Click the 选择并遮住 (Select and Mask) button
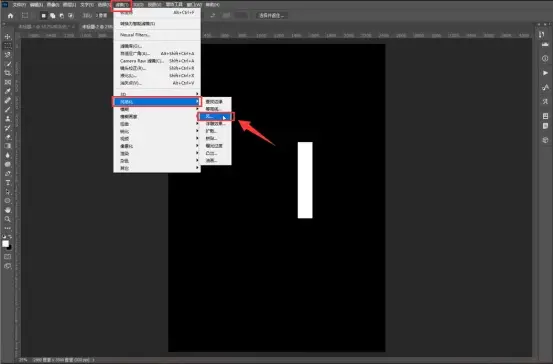Image resolution: width=553 pixels, height=364 pixels. pyautogui.click(x=272, y=16)
